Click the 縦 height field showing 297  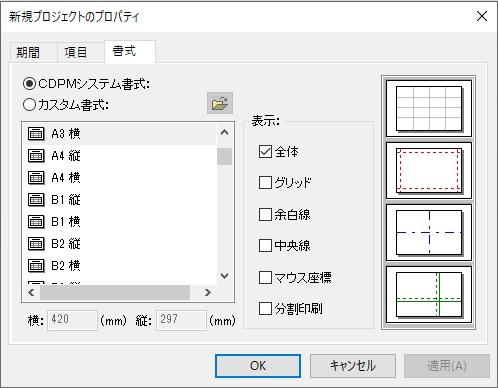click(181, 320)
